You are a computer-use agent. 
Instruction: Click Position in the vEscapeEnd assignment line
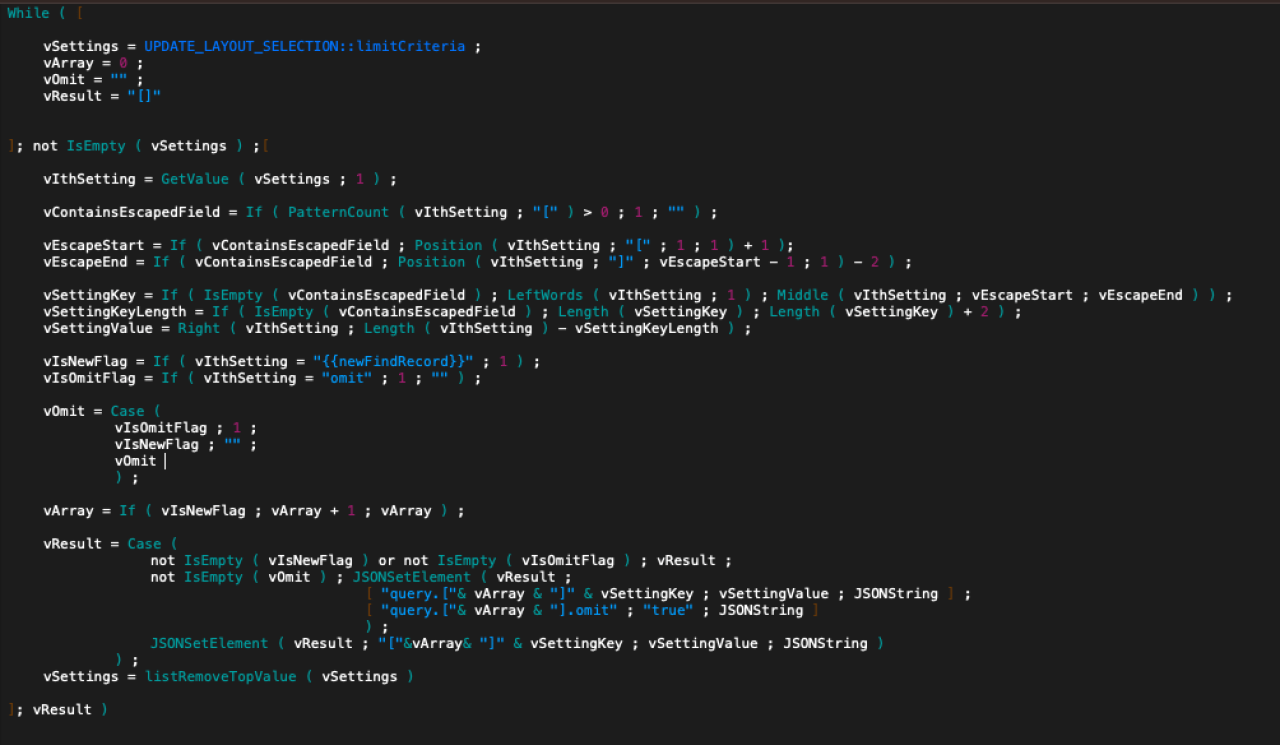[431, 262]
